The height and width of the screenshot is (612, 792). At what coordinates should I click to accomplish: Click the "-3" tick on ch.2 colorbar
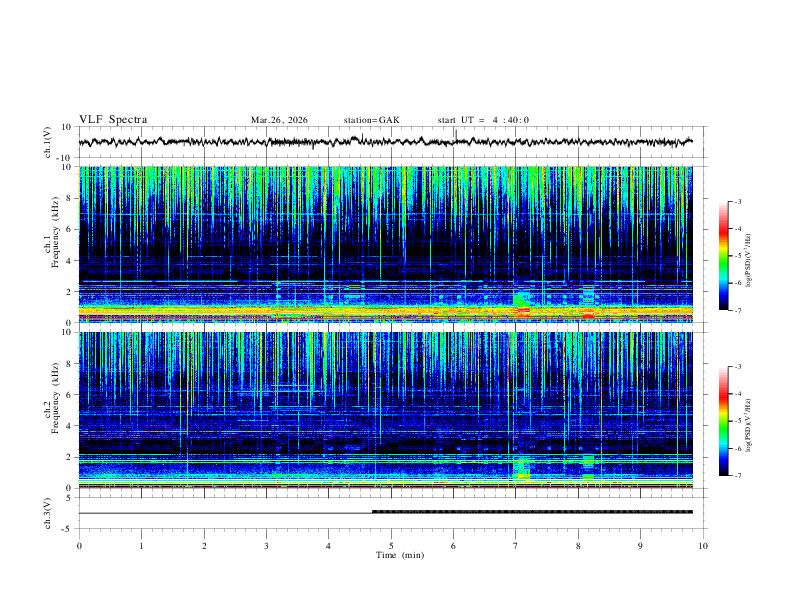pos(737,367)
